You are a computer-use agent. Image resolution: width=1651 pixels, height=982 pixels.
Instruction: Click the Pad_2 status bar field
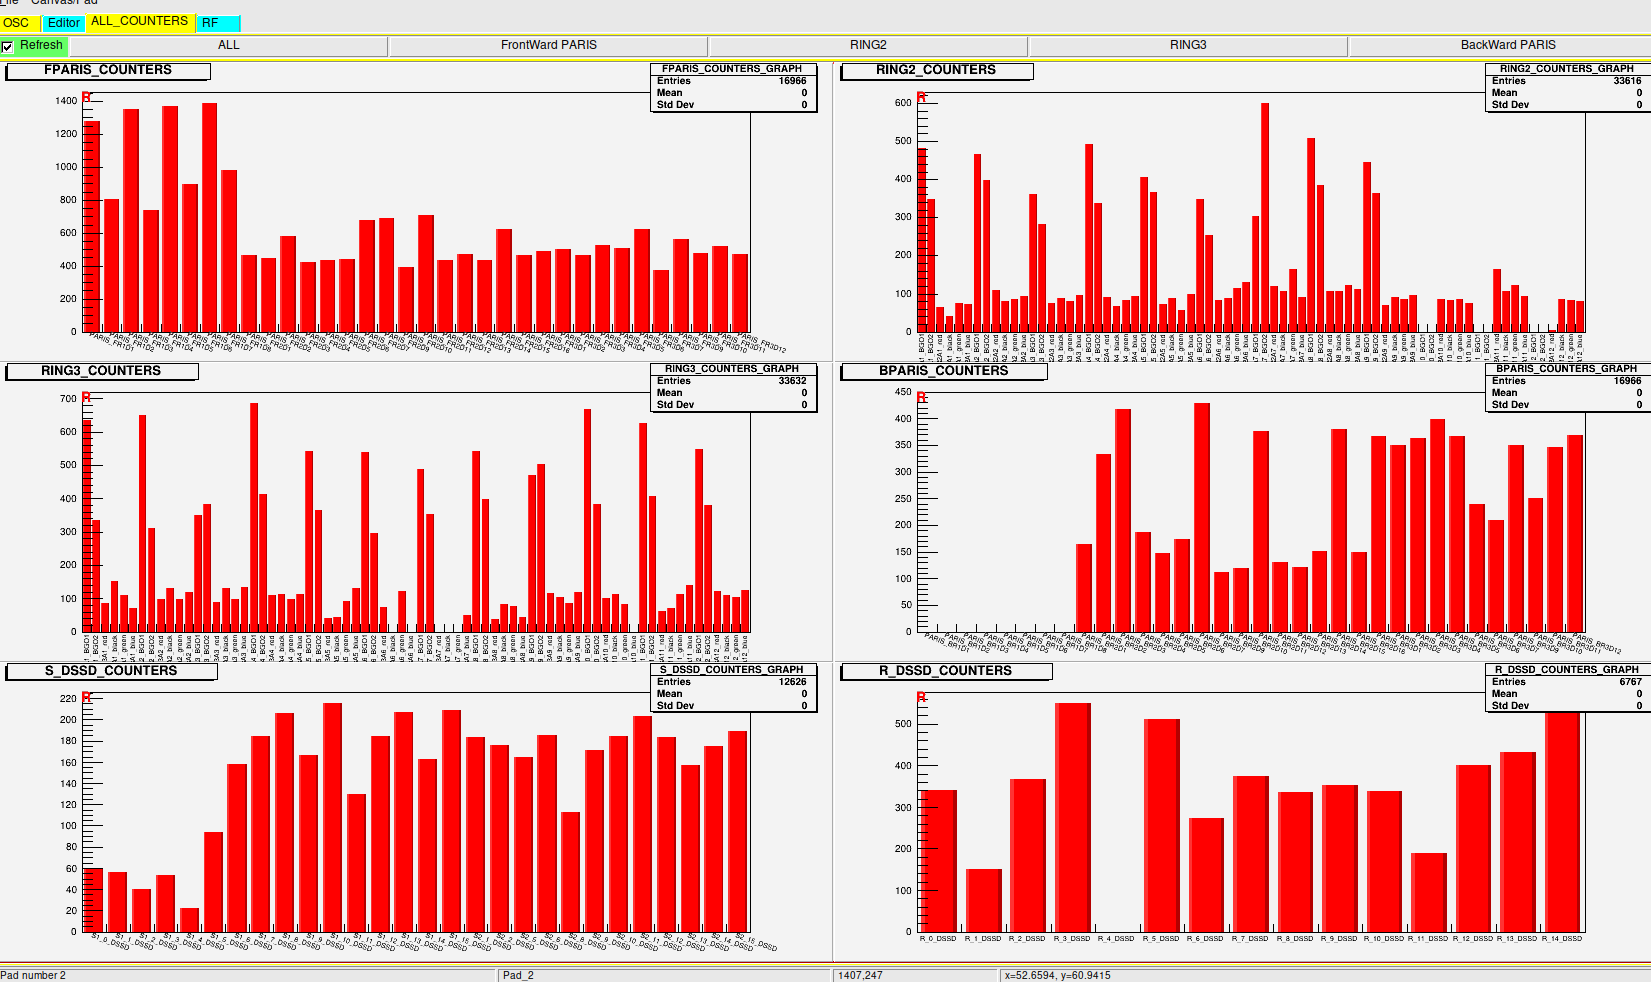(664, 975)
